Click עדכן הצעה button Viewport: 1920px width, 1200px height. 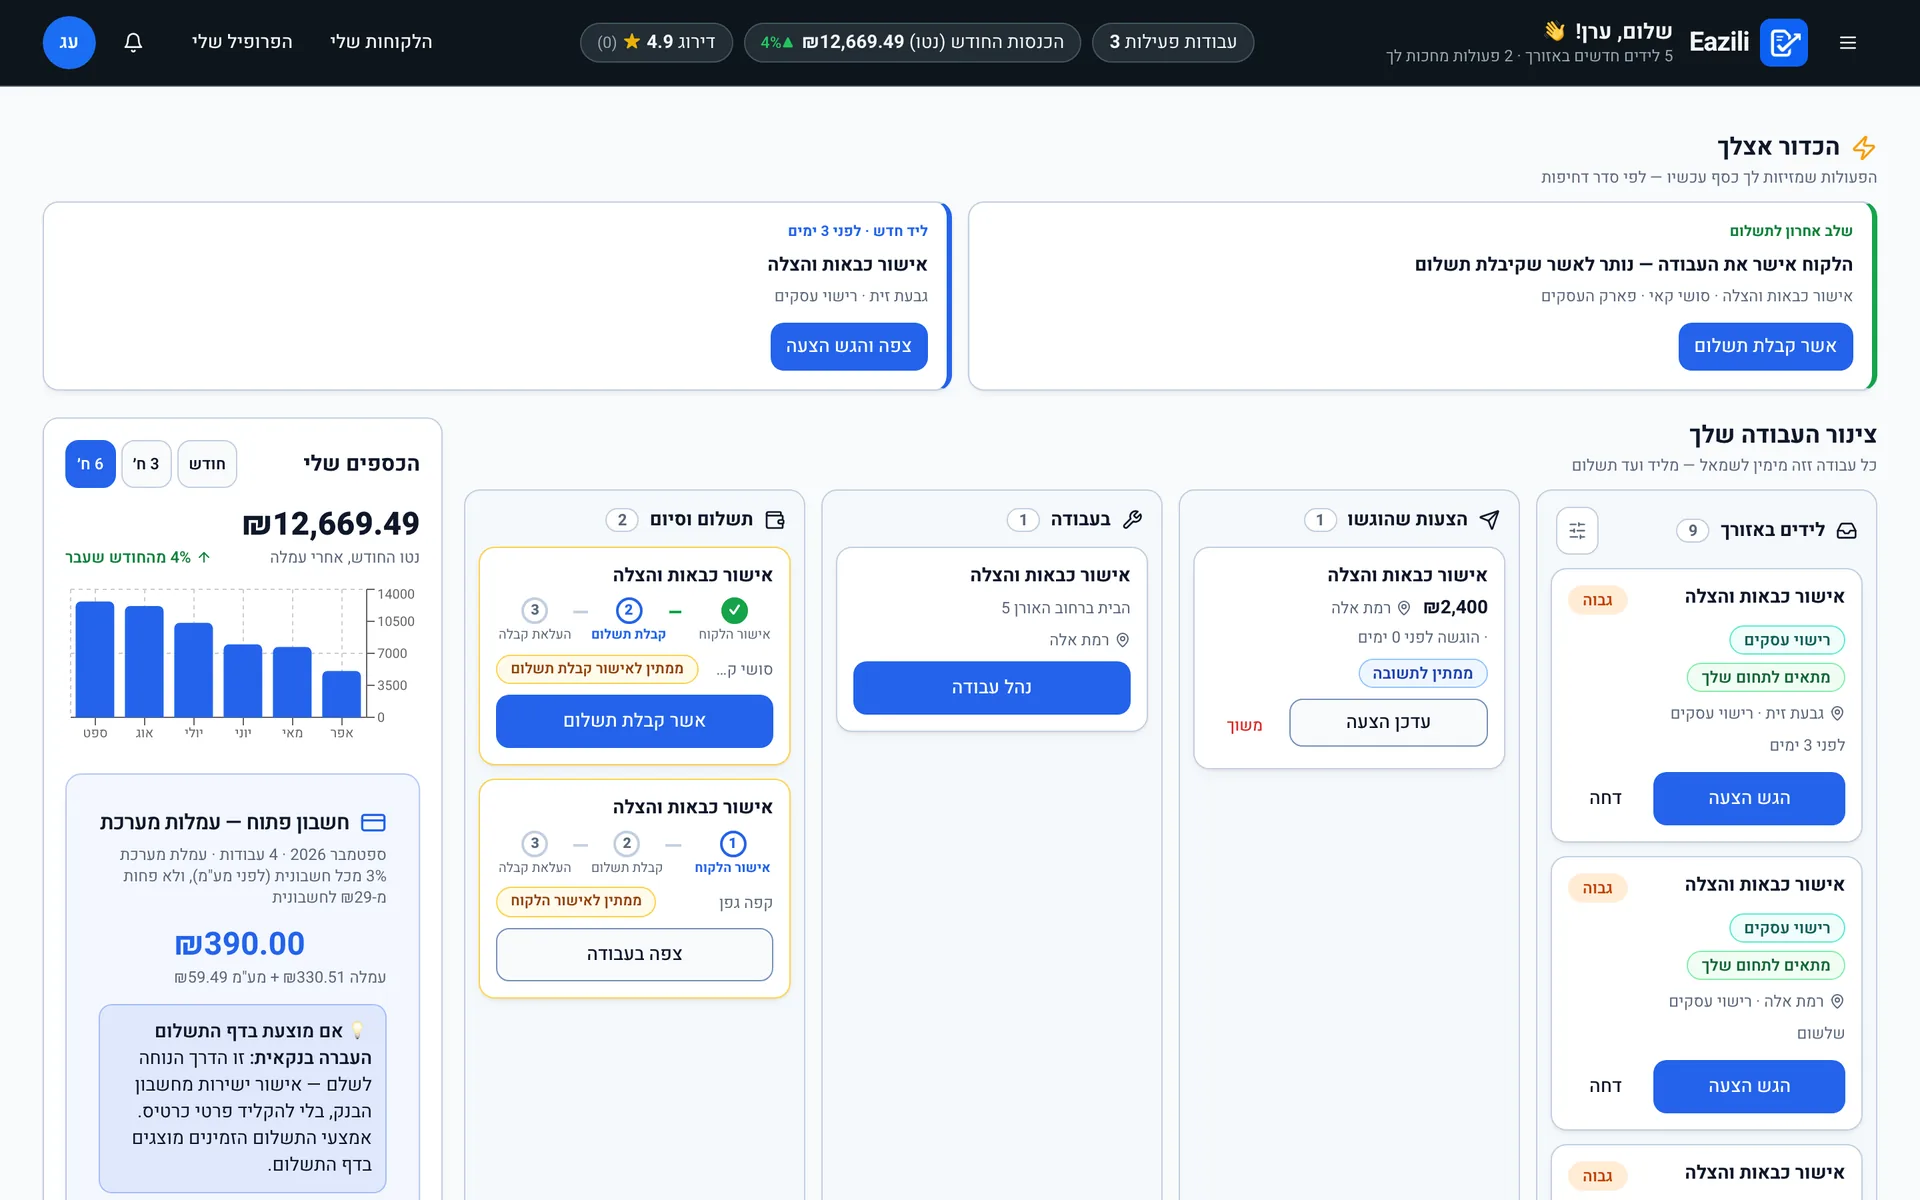(1388, 722)
